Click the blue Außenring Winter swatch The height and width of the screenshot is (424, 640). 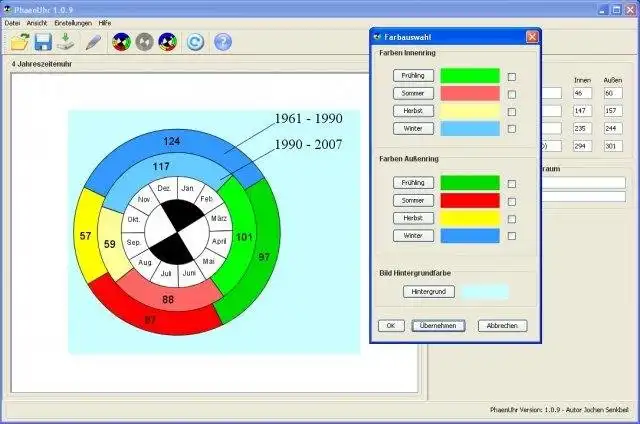470,235
